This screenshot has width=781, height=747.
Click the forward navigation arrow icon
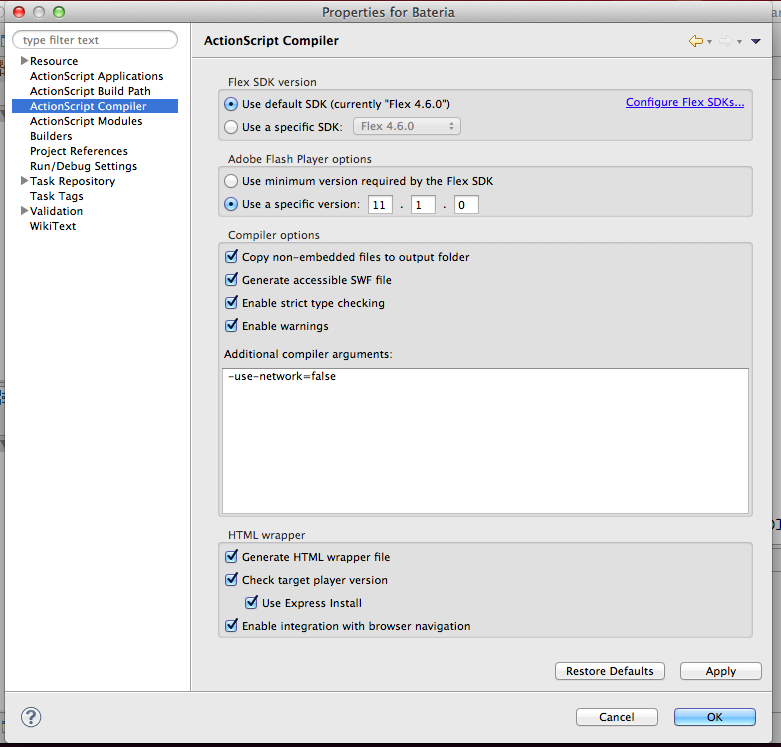click(725, 41)
